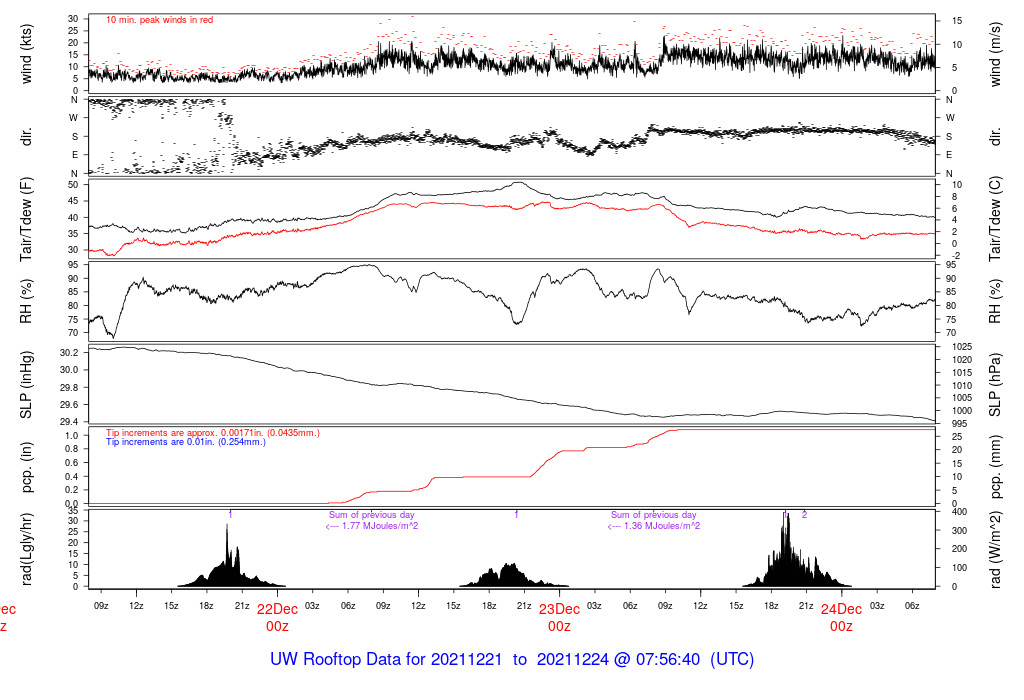The image size is (1024, 700).
Task: Click the red 'Tip increments are approx. 0.00171in.' note
Action: [x=213, y=433]
